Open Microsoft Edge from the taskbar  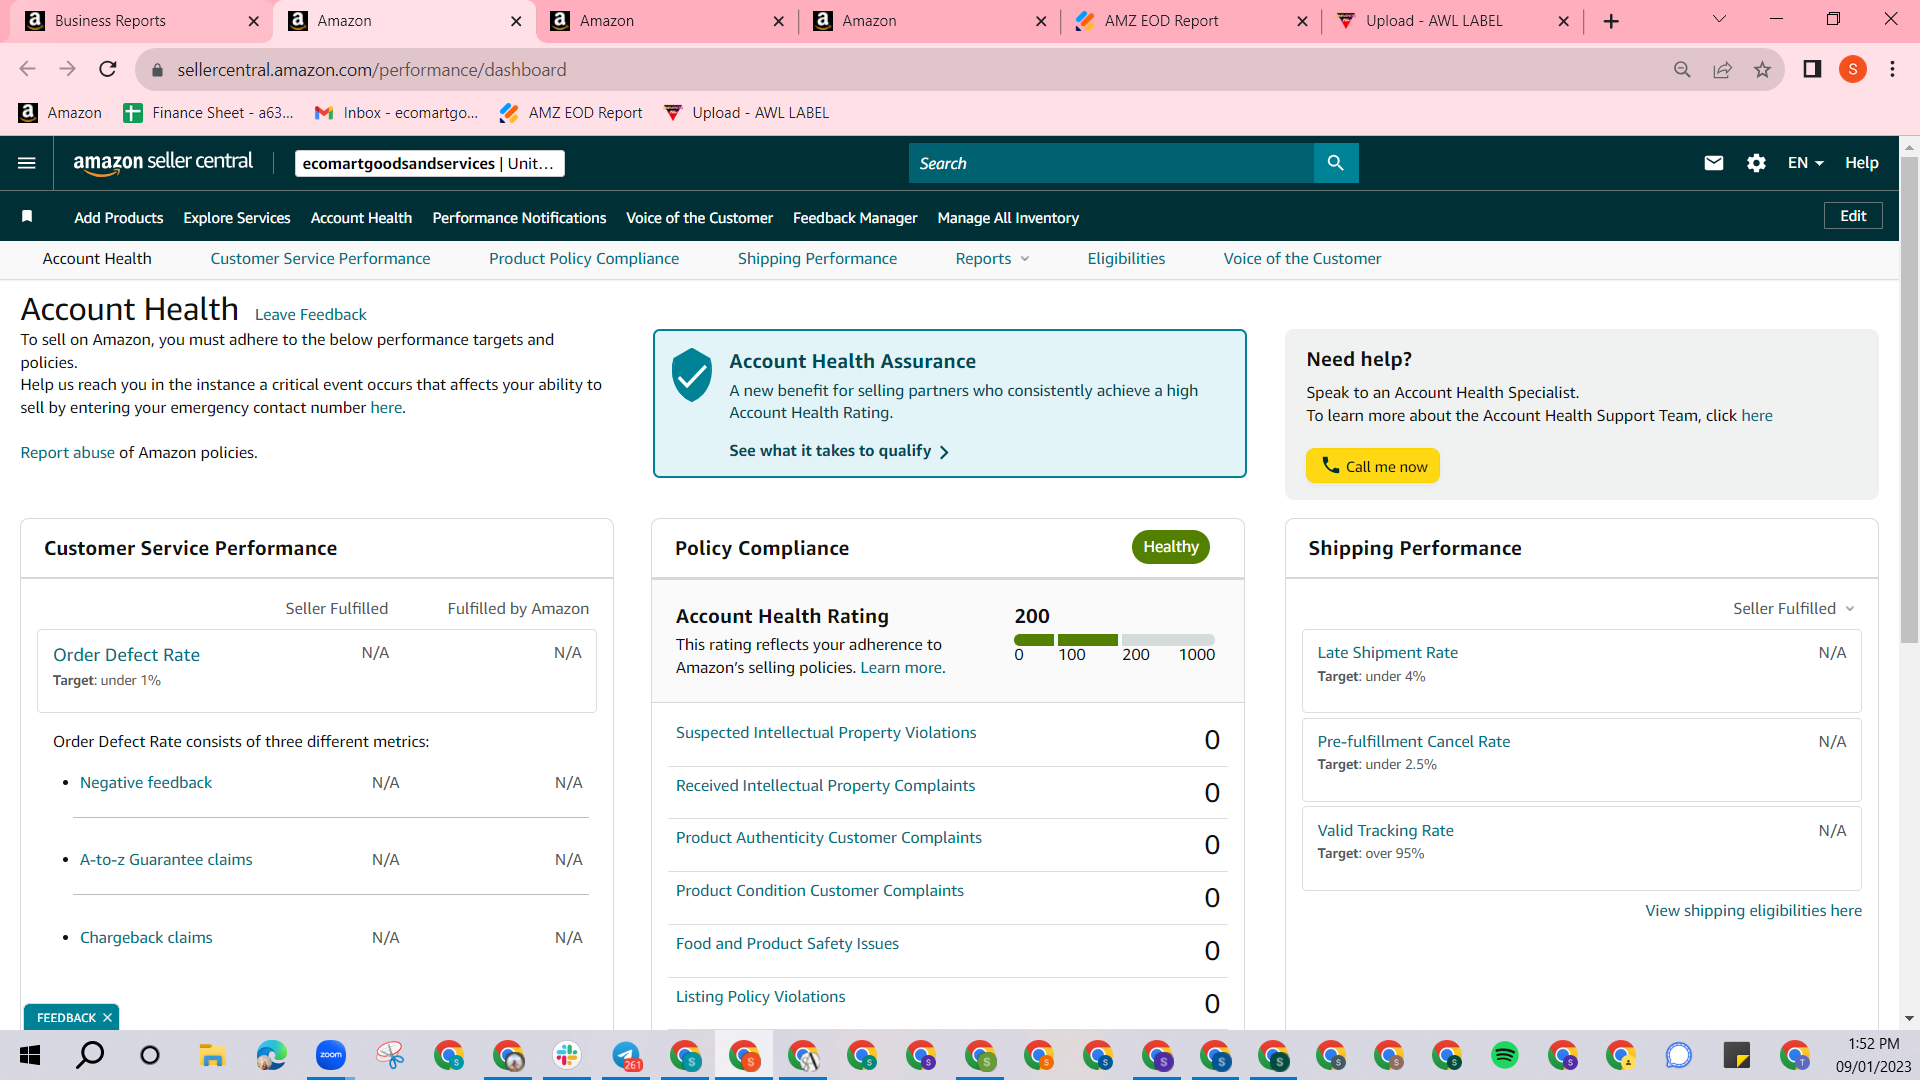click(271, 1055)
